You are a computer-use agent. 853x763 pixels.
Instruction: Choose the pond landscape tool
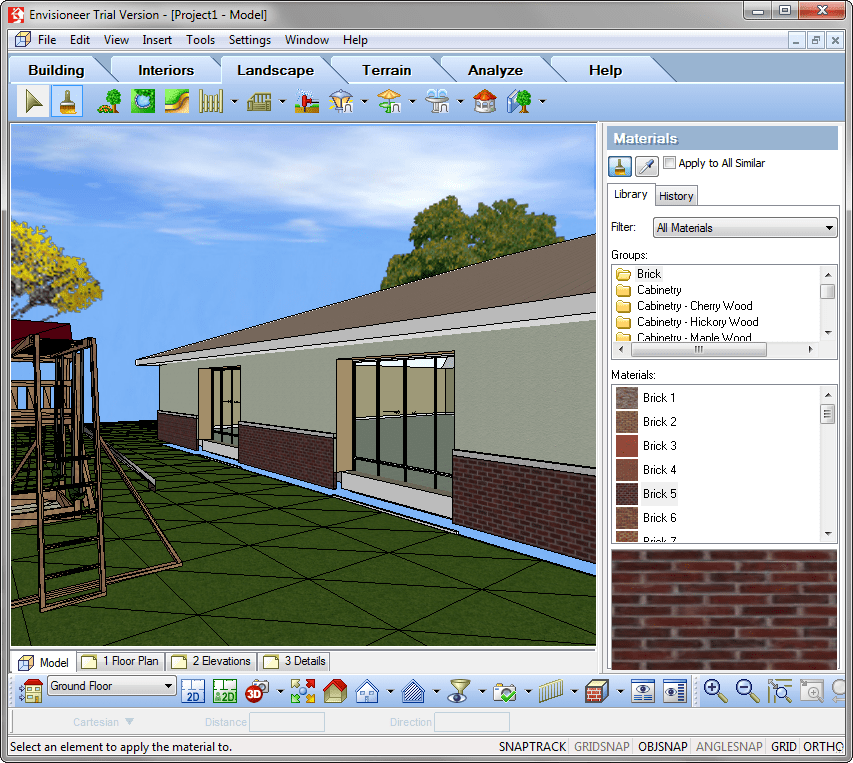click(x=143, y=102)
